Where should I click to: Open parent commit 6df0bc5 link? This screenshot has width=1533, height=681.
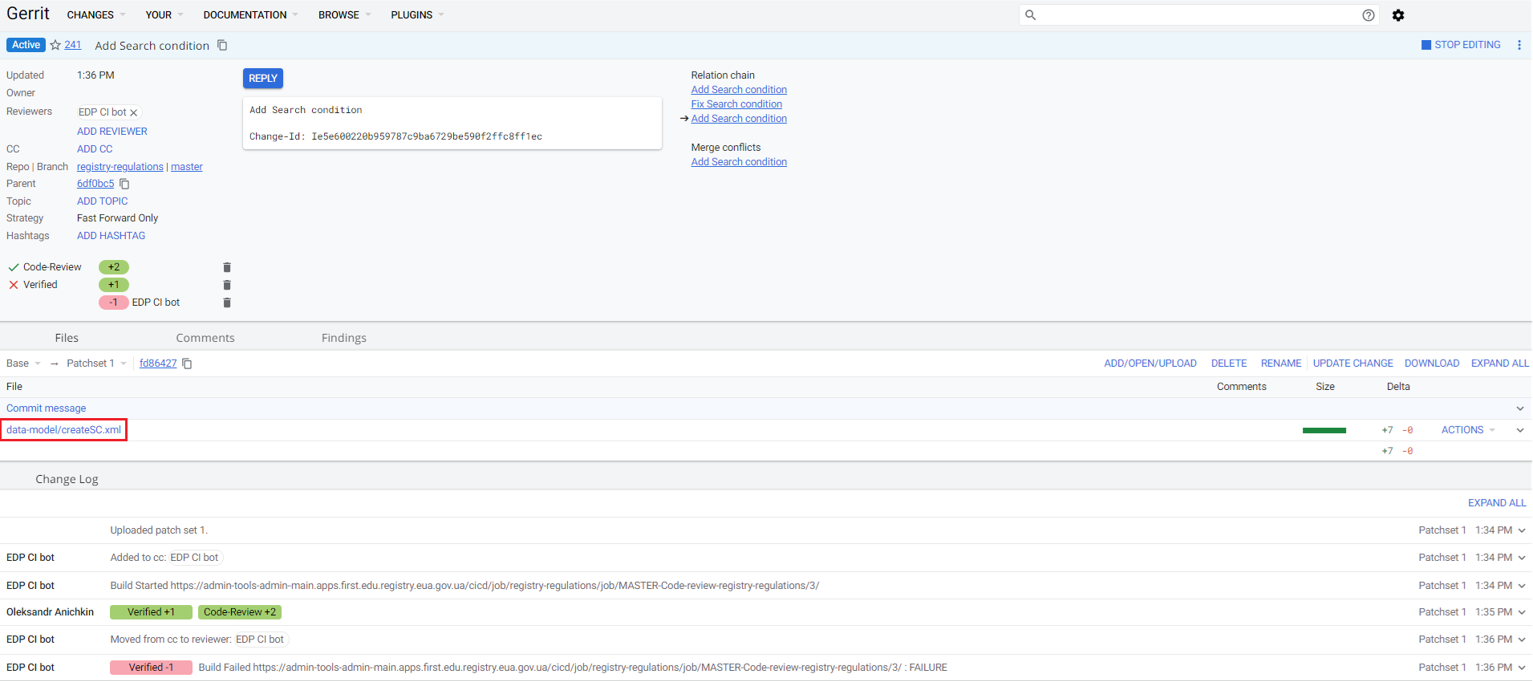click(95, 184)
